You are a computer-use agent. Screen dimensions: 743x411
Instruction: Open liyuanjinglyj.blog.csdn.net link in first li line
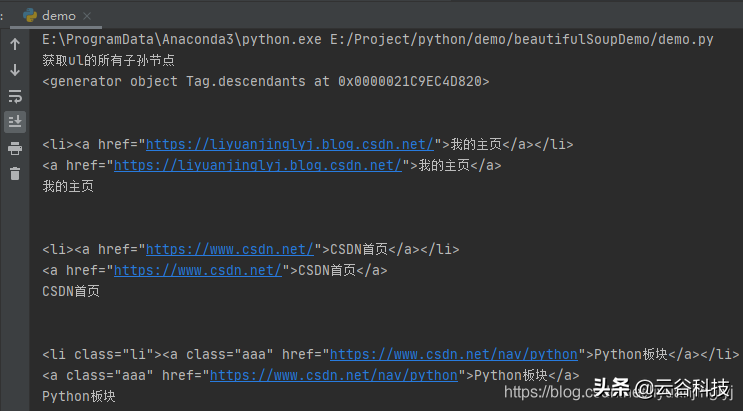coord(290,144)
